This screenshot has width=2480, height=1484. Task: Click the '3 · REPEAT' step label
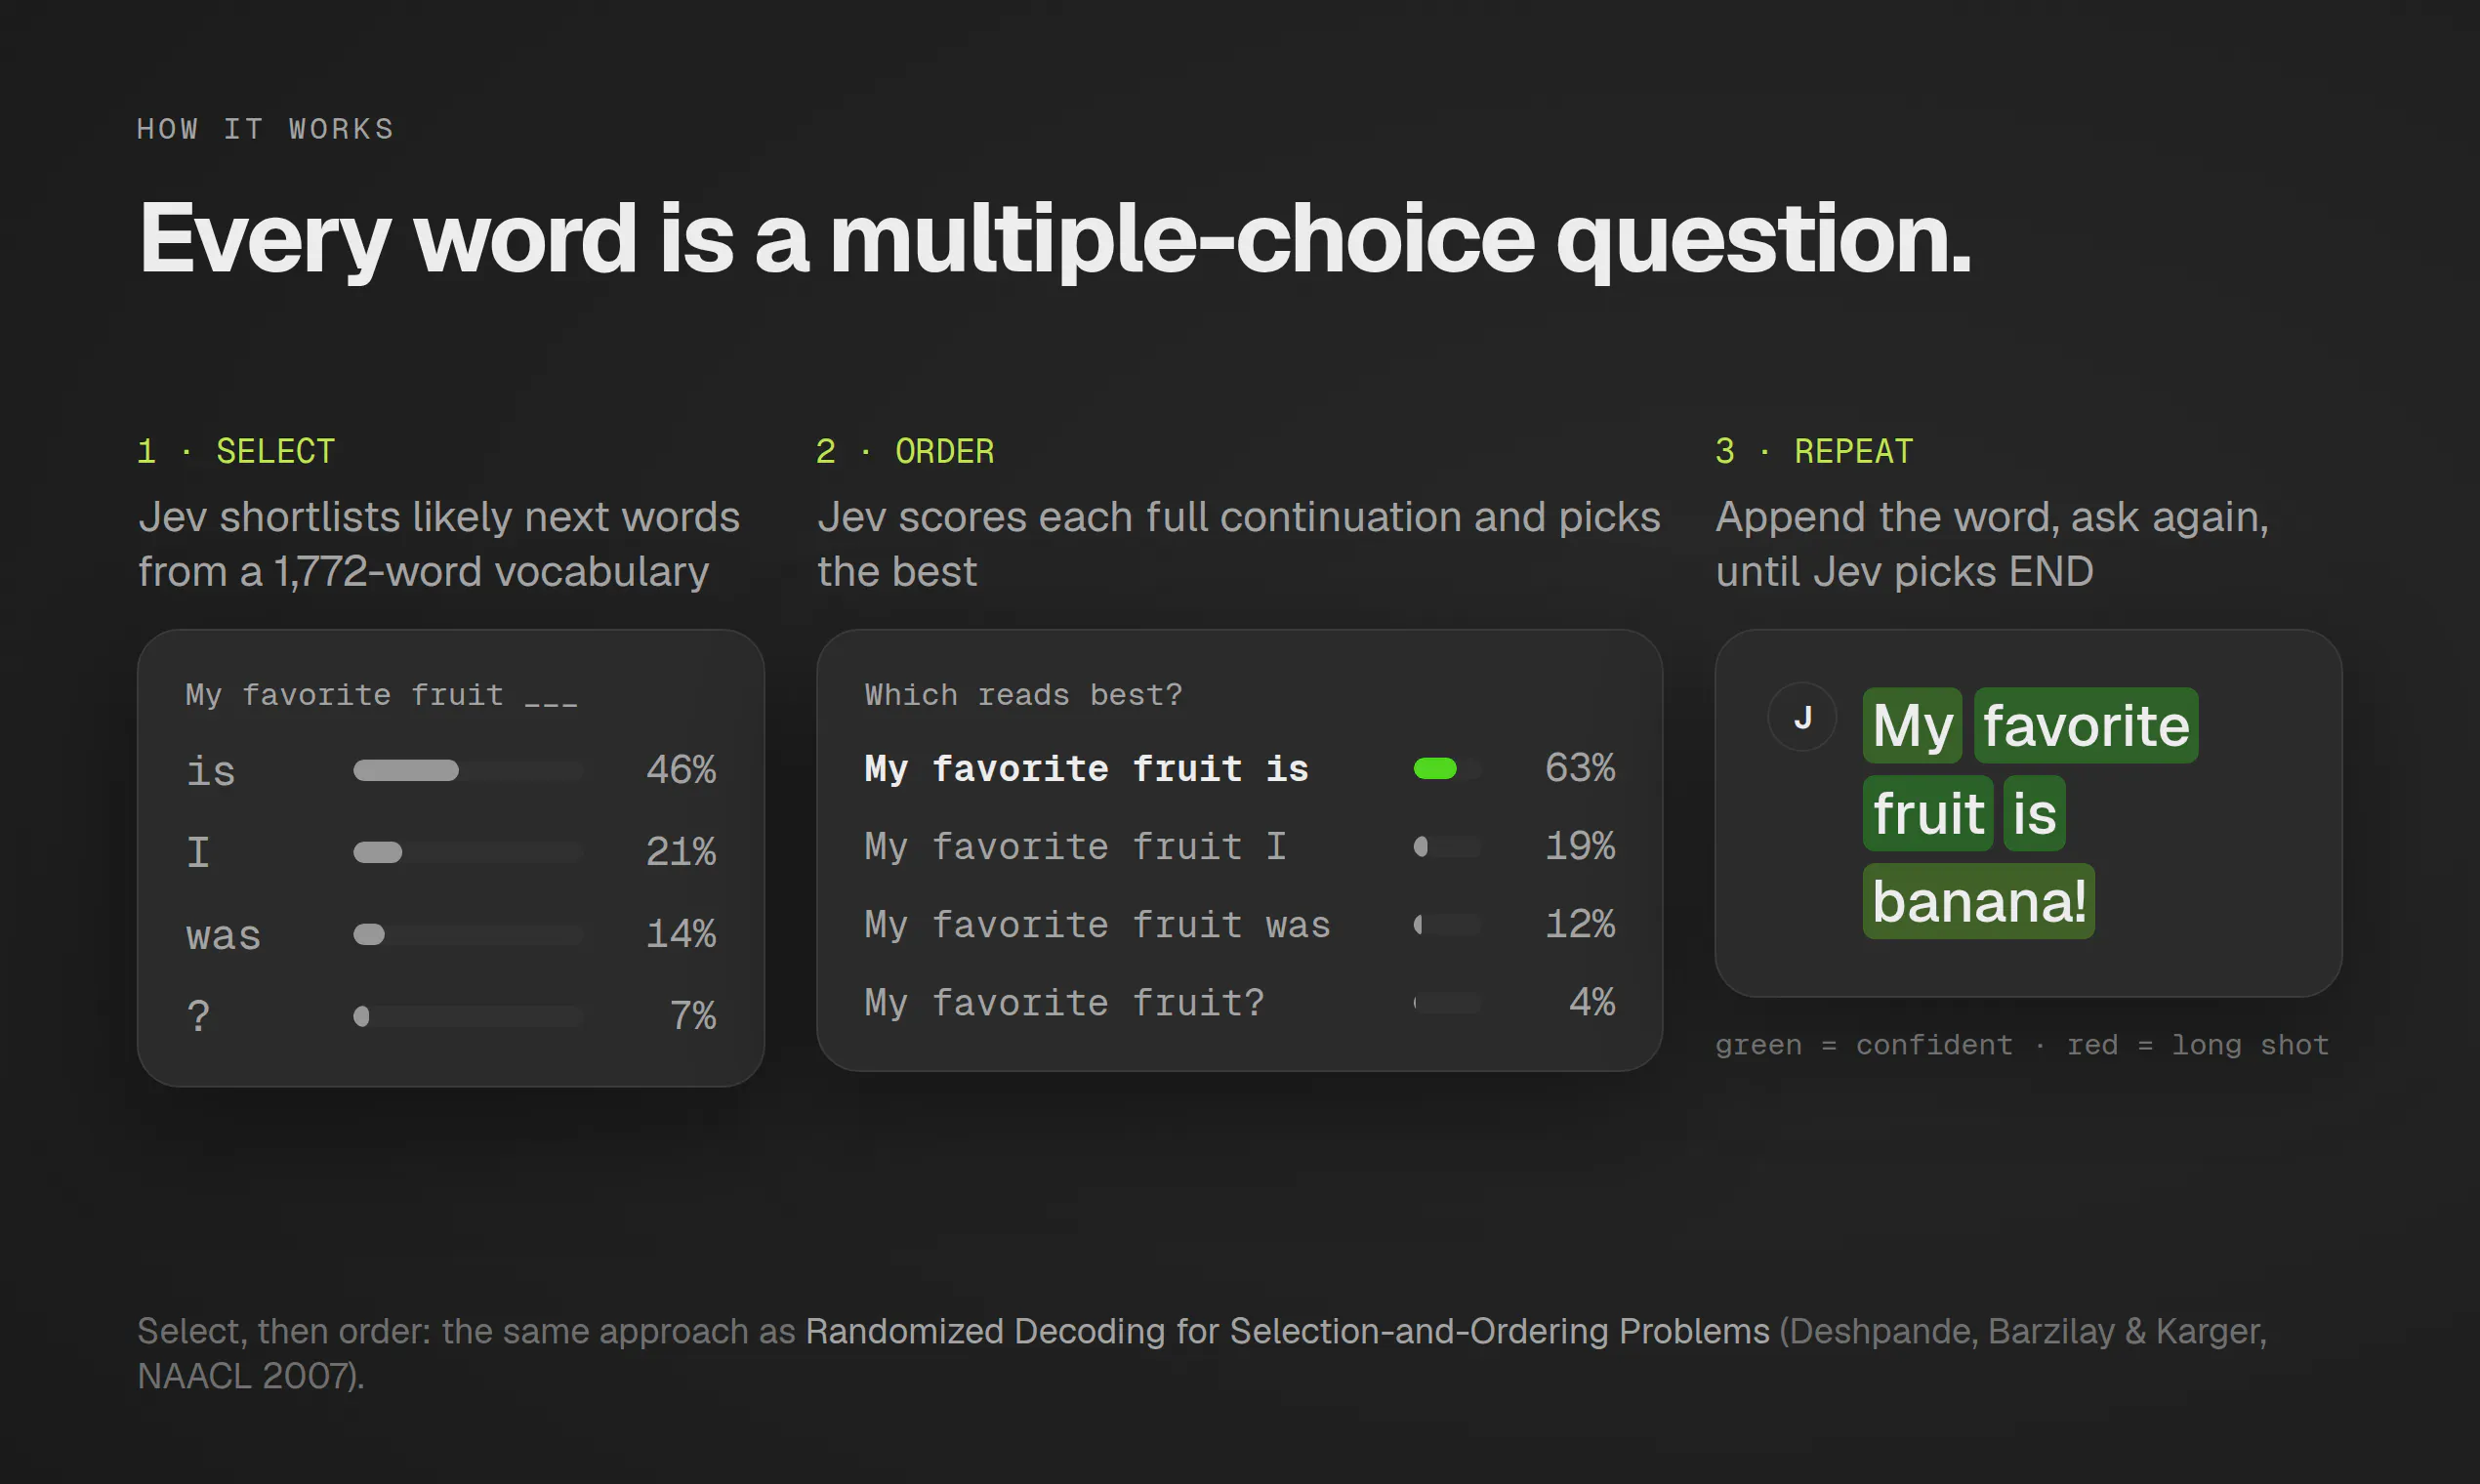click(x=1814, y=451)
